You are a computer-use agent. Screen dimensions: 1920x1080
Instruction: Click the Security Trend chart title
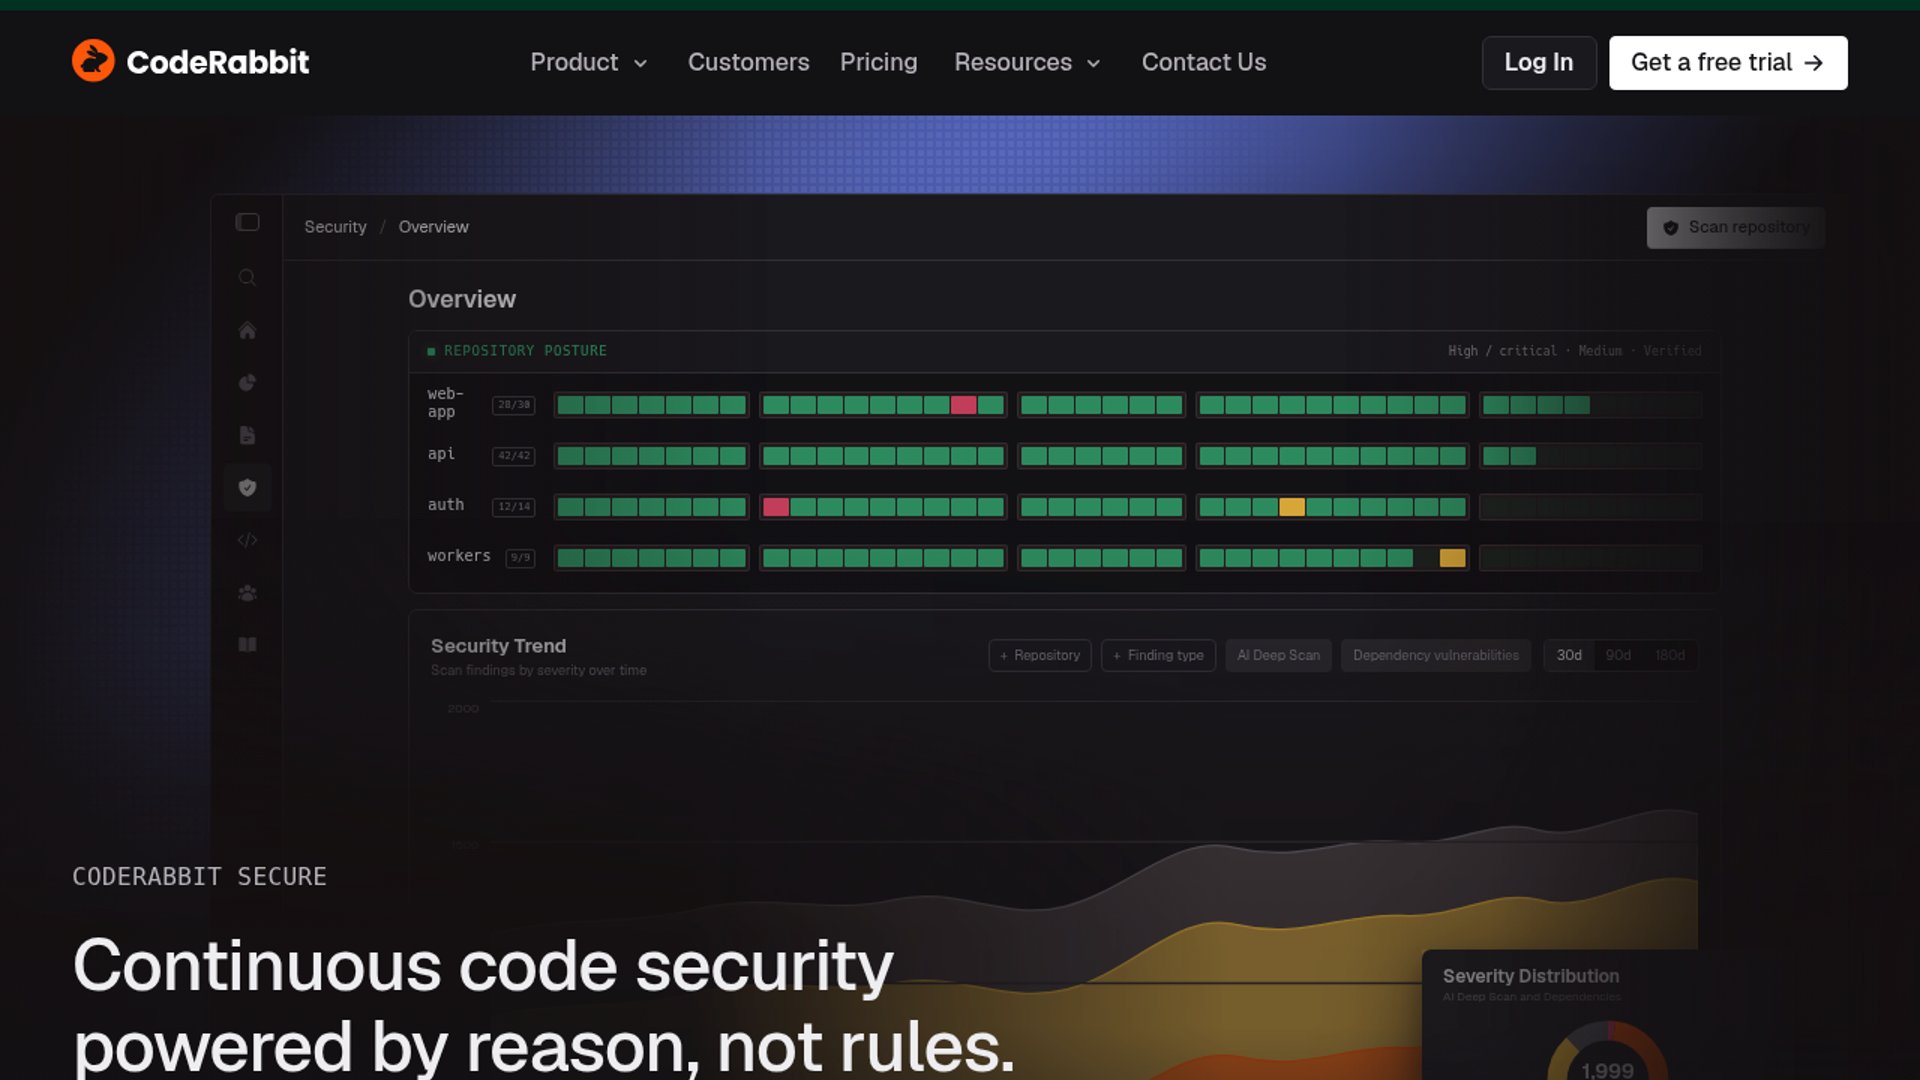[498, 646]
